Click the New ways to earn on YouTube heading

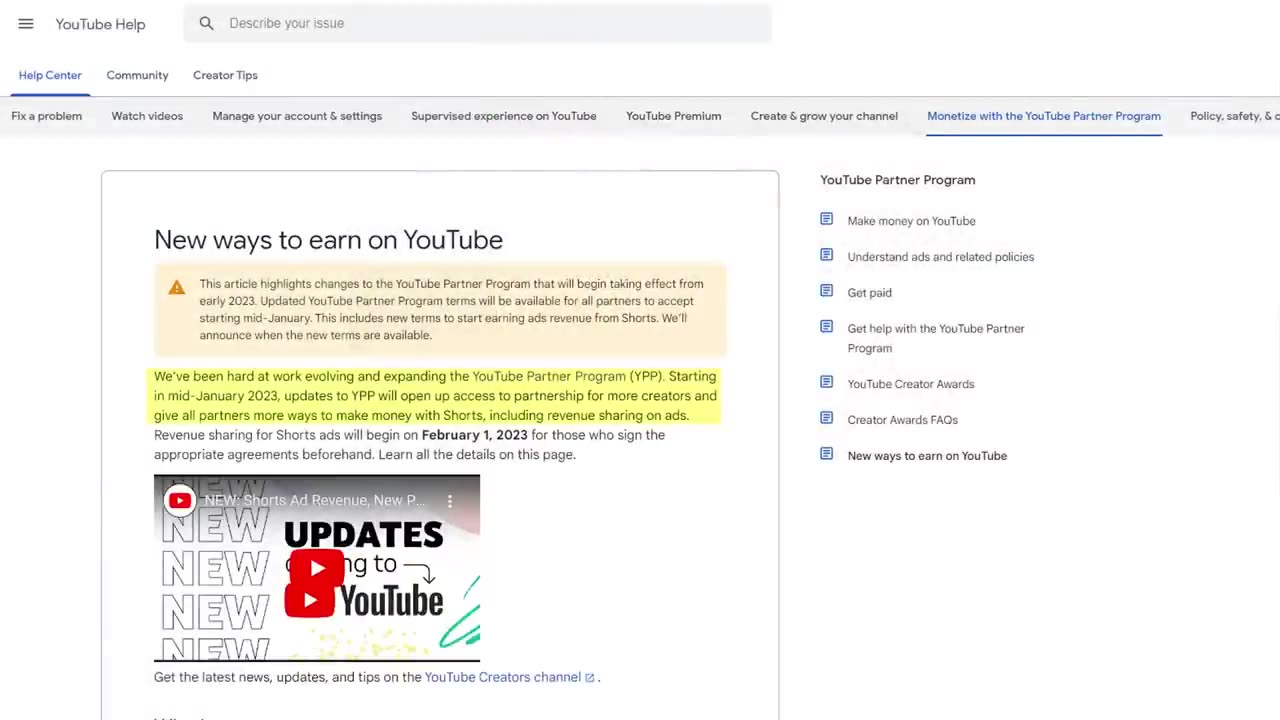328,240
